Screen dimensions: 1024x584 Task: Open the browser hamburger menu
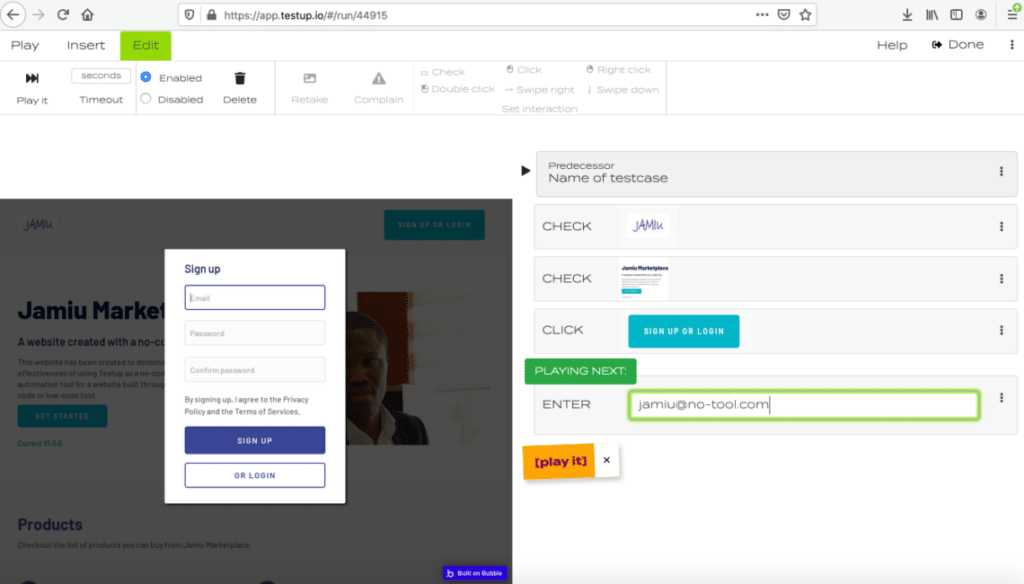[x=1012, y=14]
